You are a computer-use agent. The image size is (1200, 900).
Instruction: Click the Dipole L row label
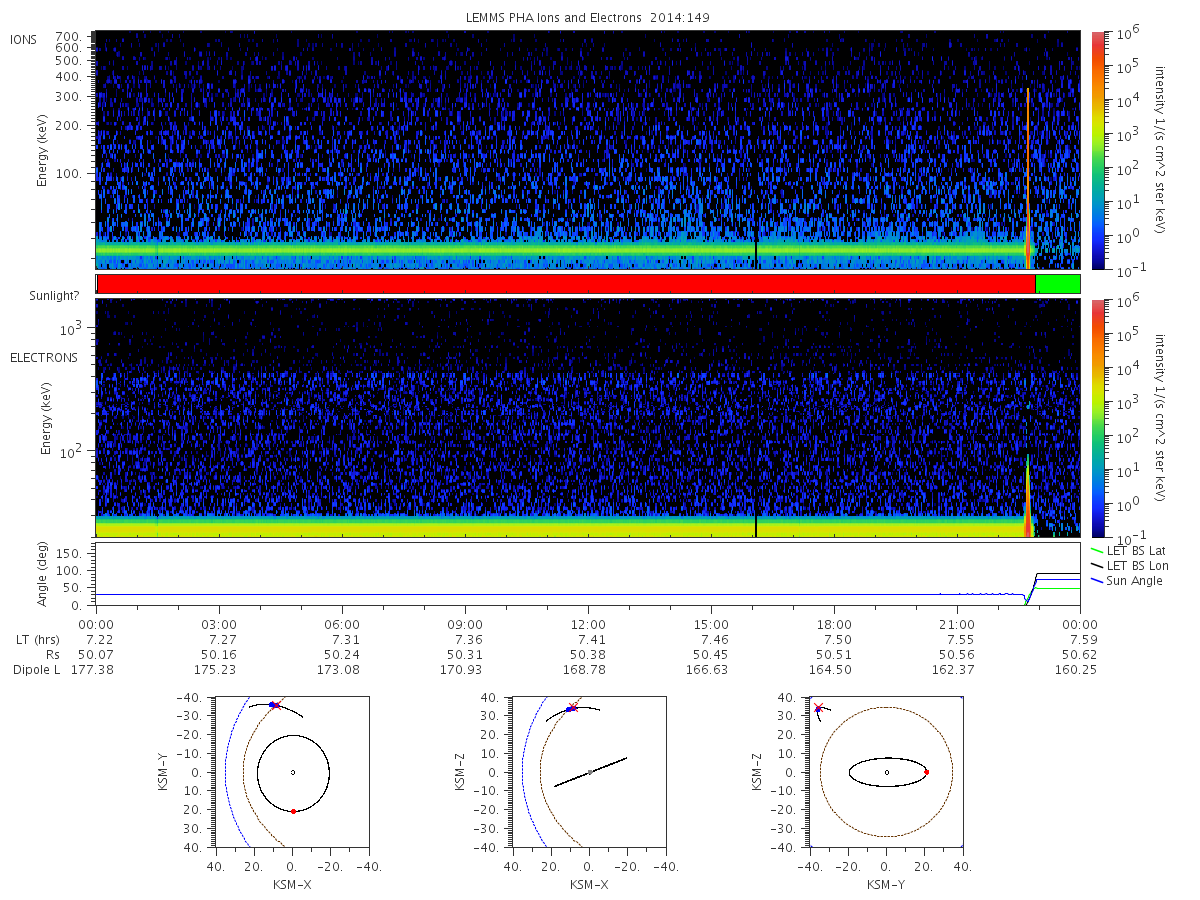click(x=37, y=669)
